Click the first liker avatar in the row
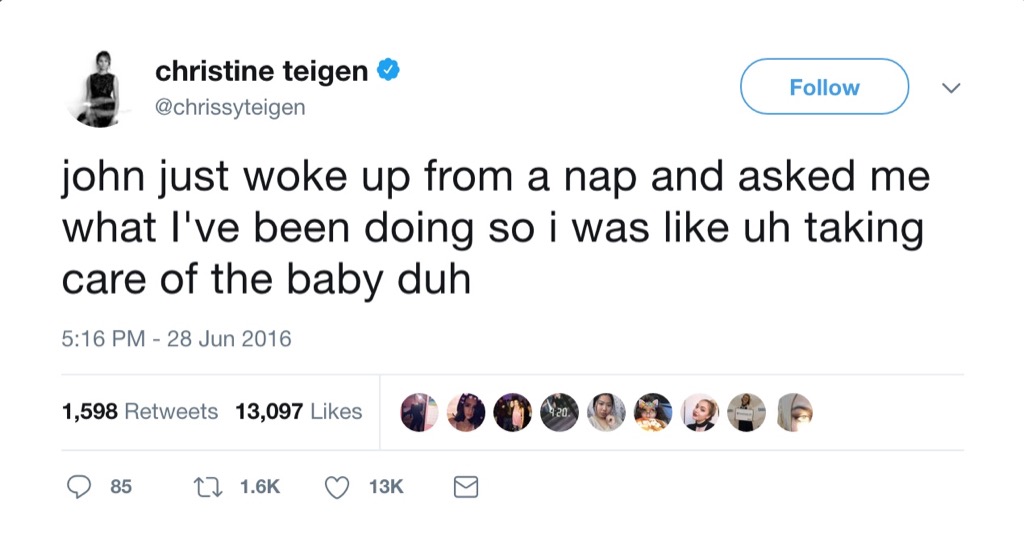 pos(419,412)
